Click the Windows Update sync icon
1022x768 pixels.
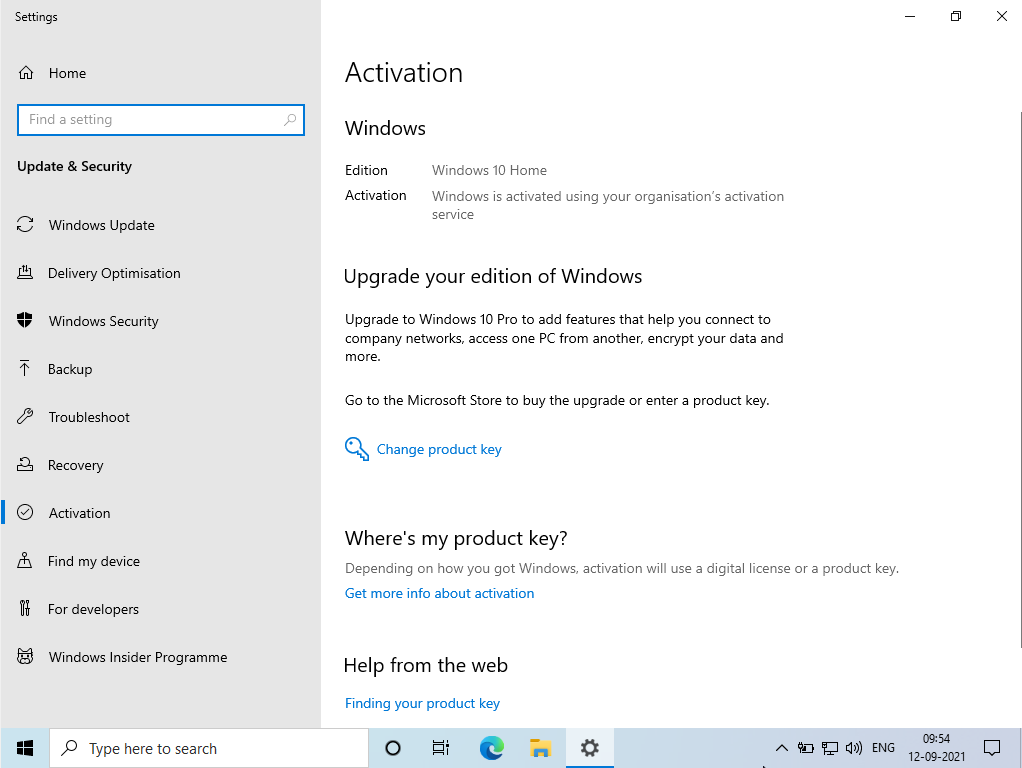coord(25,225)
